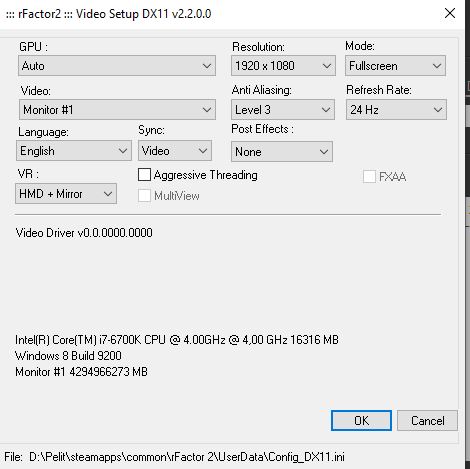Screen dimensions: 470x469
Task: Toggle the MultiView checkbox
Action: click(x=144, y=196)
